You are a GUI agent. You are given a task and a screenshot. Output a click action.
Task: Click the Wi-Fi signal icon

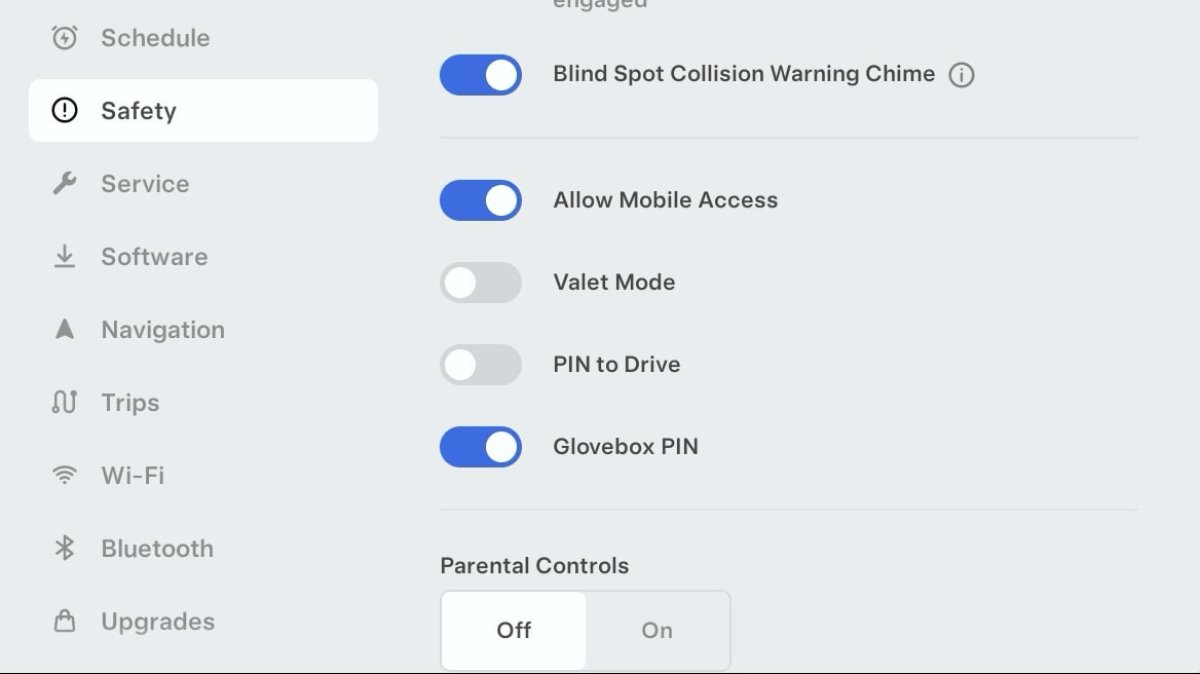[x=64, y=475]
